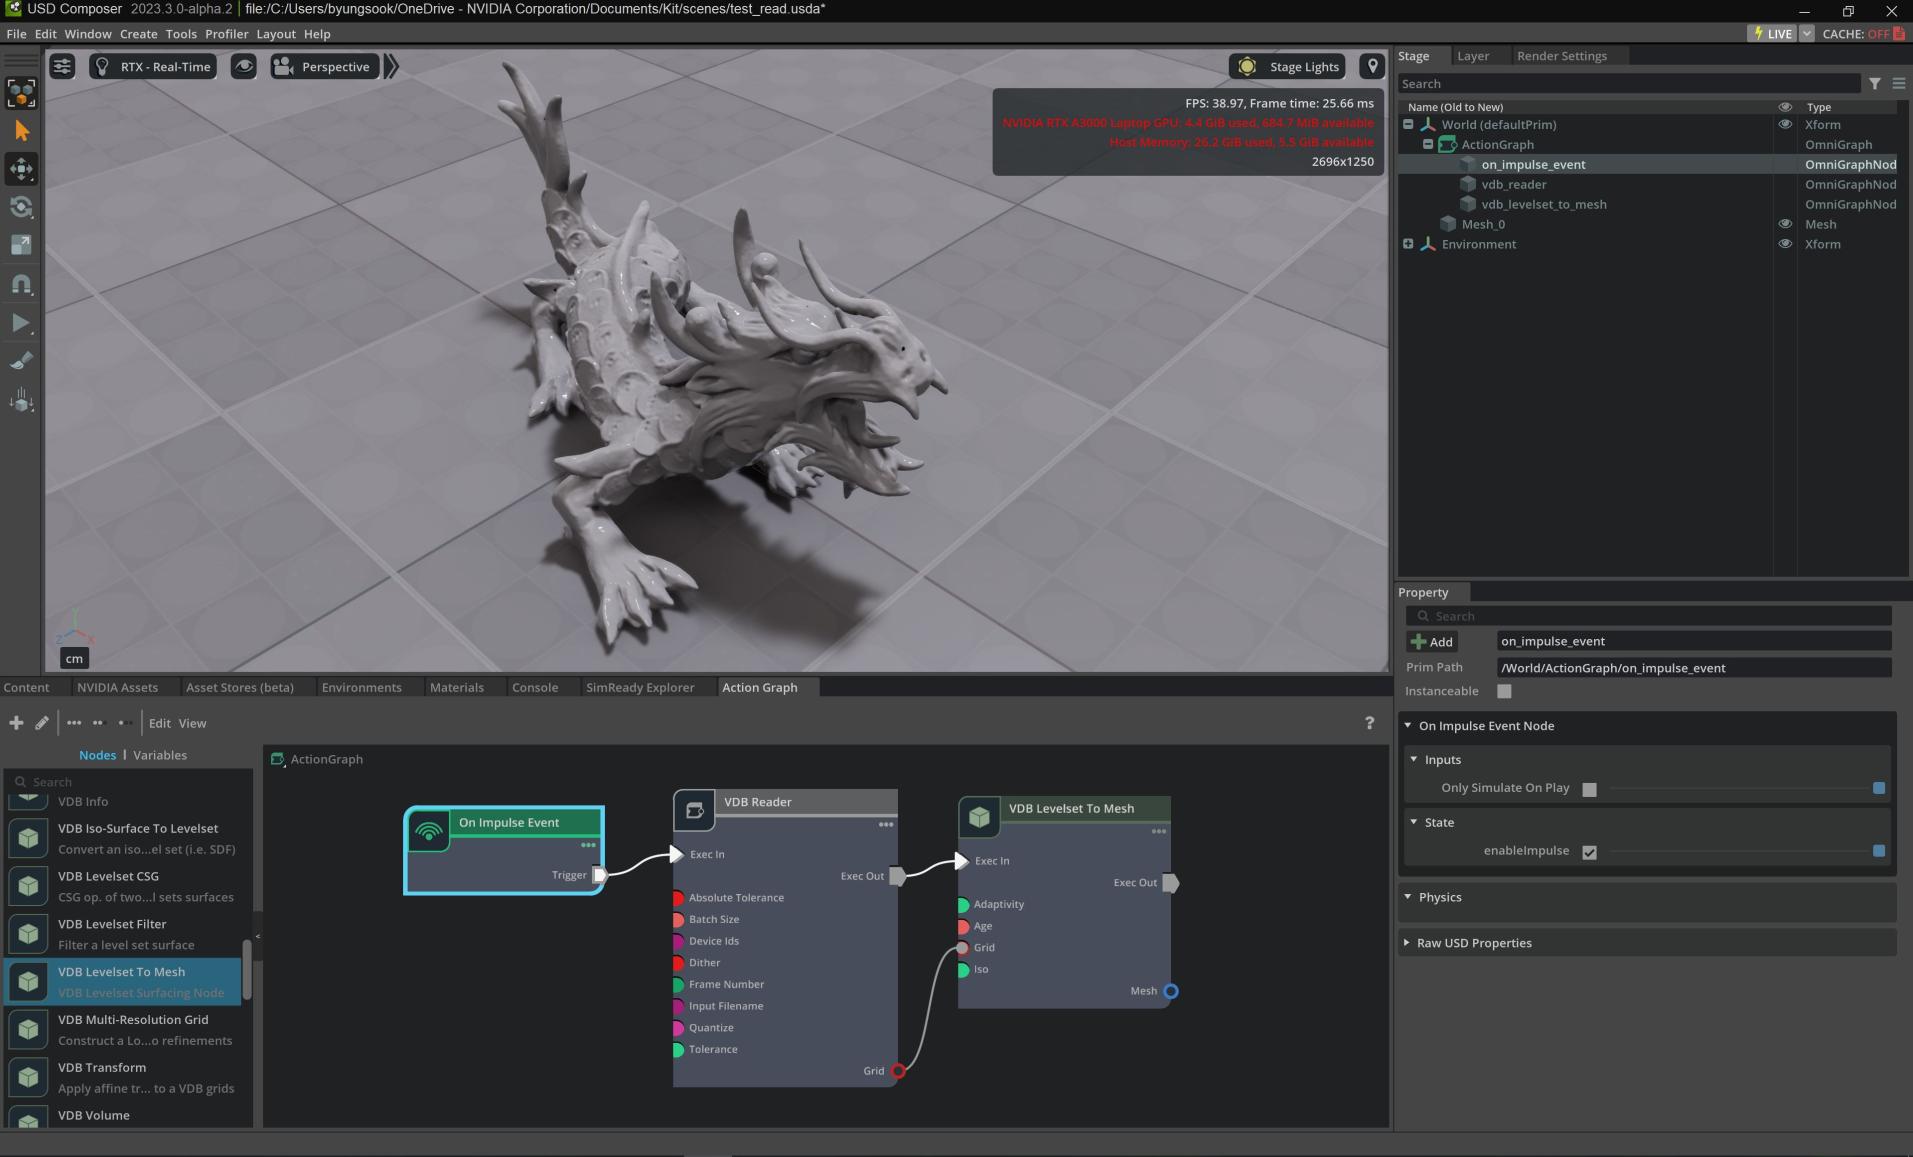The width and height of the screenshot is (1913, 1157).
Task: Uncheck the enableImpulse checkbox
Action: coord(1589,852)
